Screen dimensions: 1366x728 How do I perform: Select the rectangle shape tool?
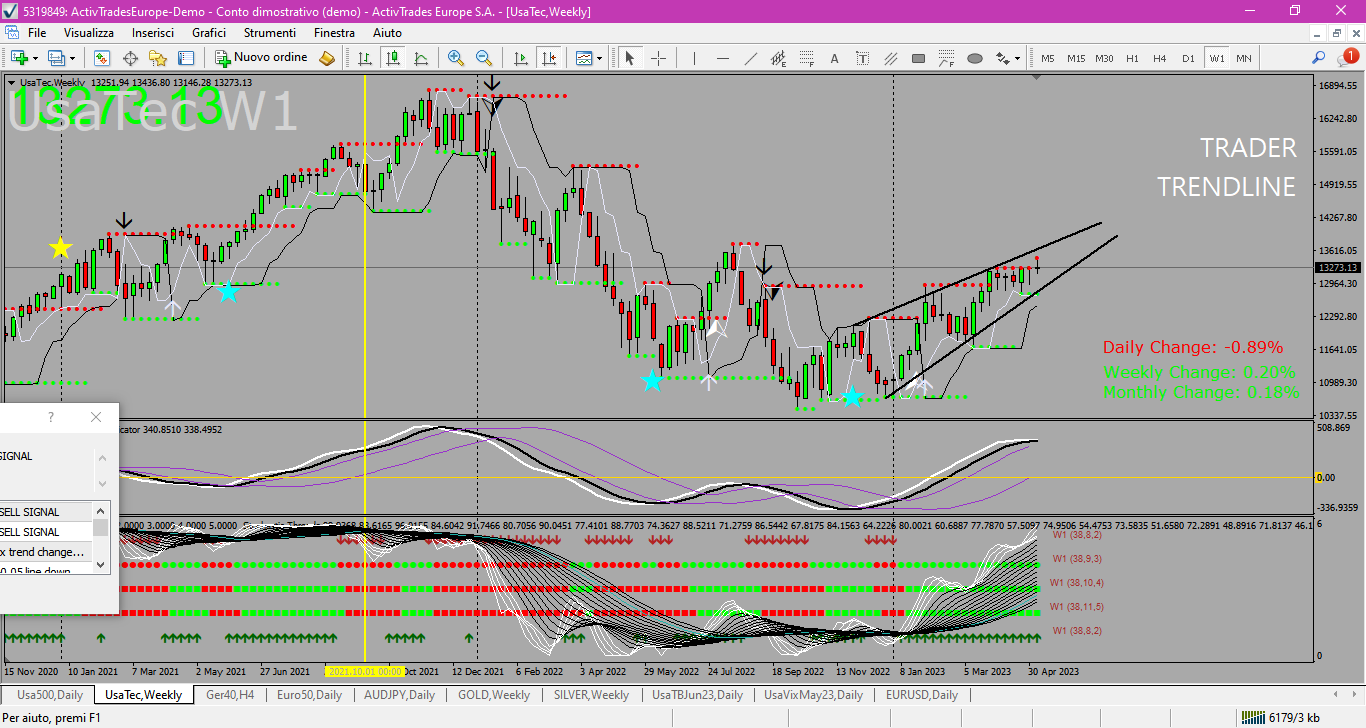tap(919, 58)
